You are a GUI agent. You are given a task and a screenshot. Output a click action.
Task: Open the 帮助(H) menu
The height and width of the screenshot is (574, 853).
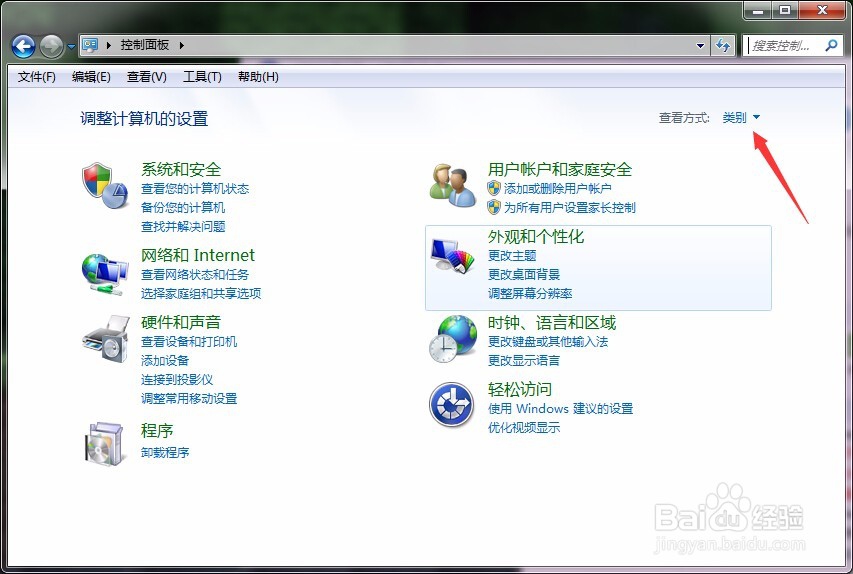258,77
